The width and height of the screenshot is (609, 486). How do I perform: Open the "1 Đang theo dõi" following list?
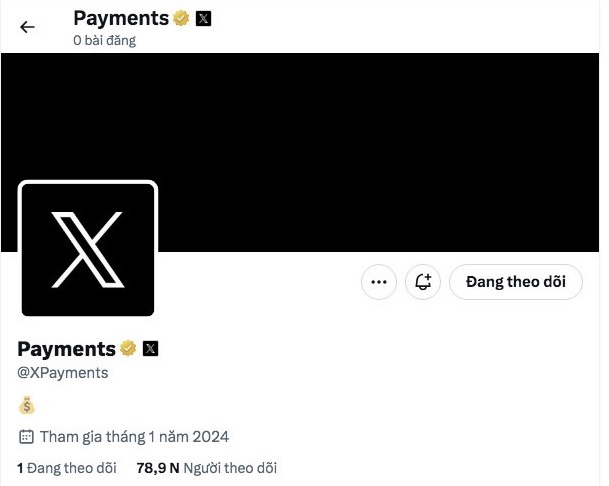pos(67,467)
